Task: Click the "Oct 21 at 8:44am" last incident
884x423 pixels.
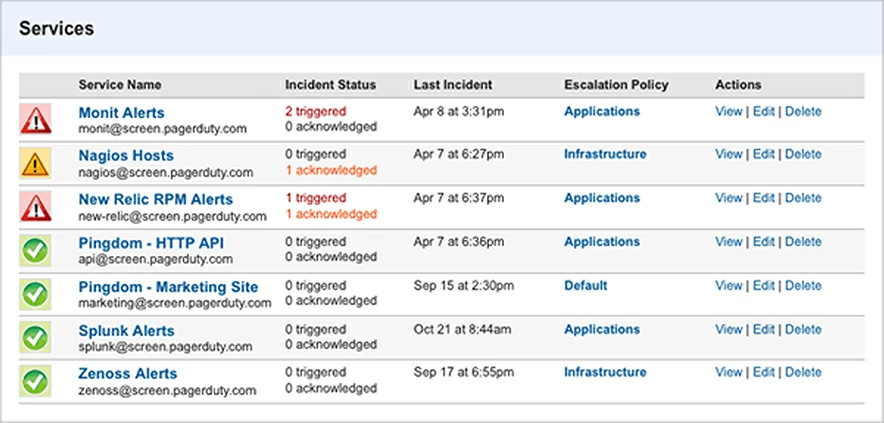Action: coord(462,329)
